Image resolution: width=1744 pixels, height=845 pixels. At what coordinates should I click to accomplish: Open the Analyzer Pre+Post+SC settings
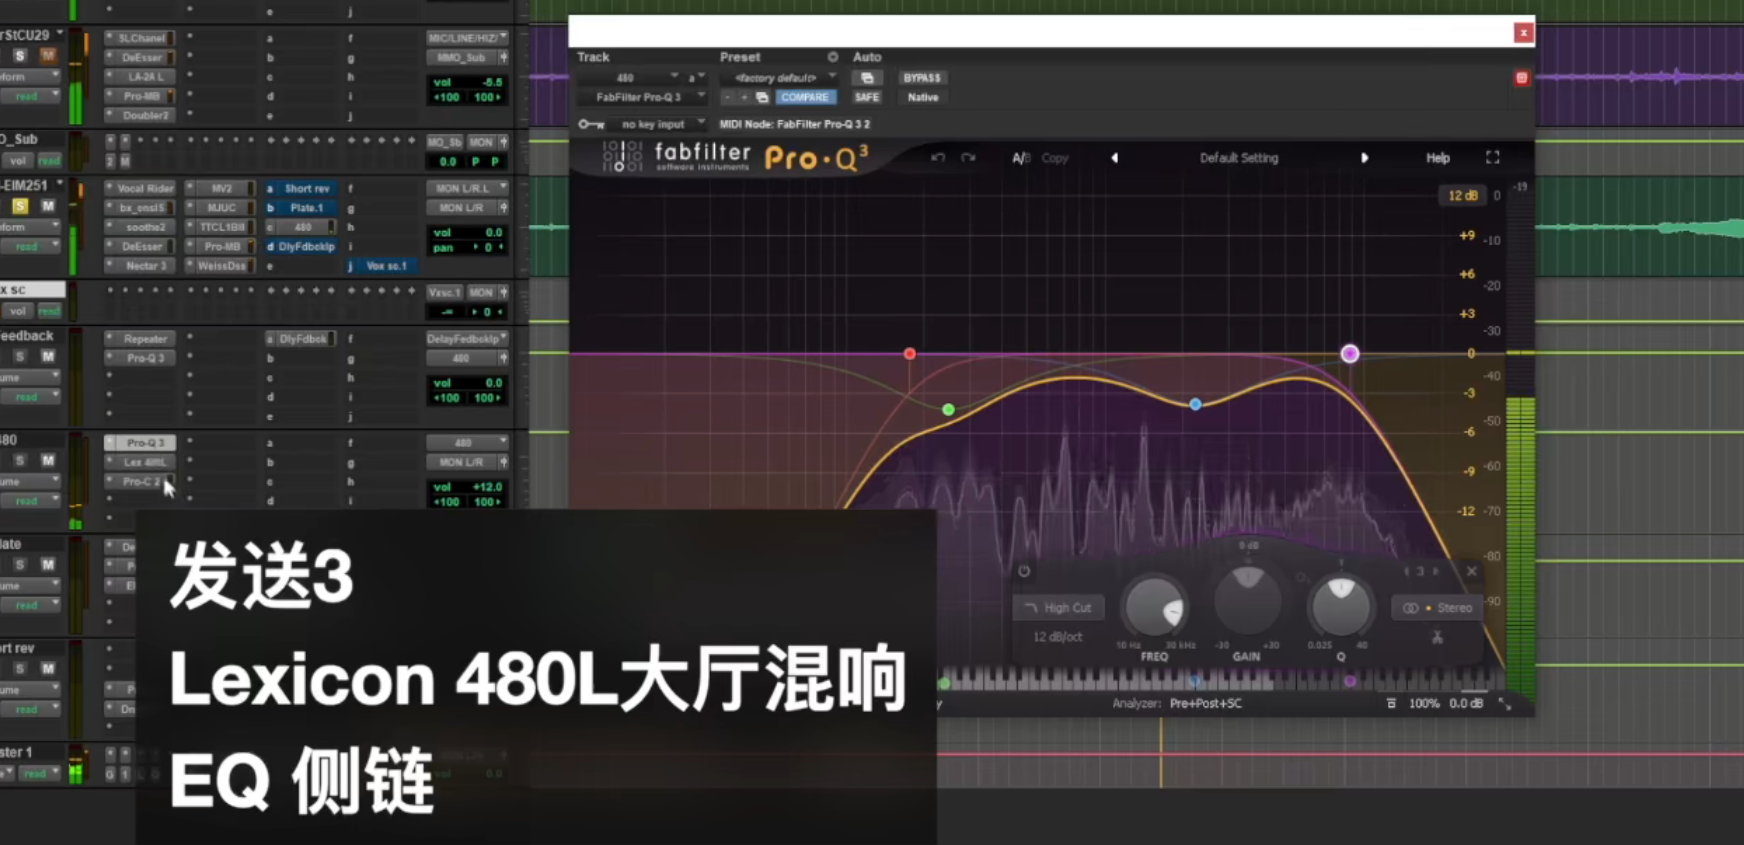(1205, 704)
